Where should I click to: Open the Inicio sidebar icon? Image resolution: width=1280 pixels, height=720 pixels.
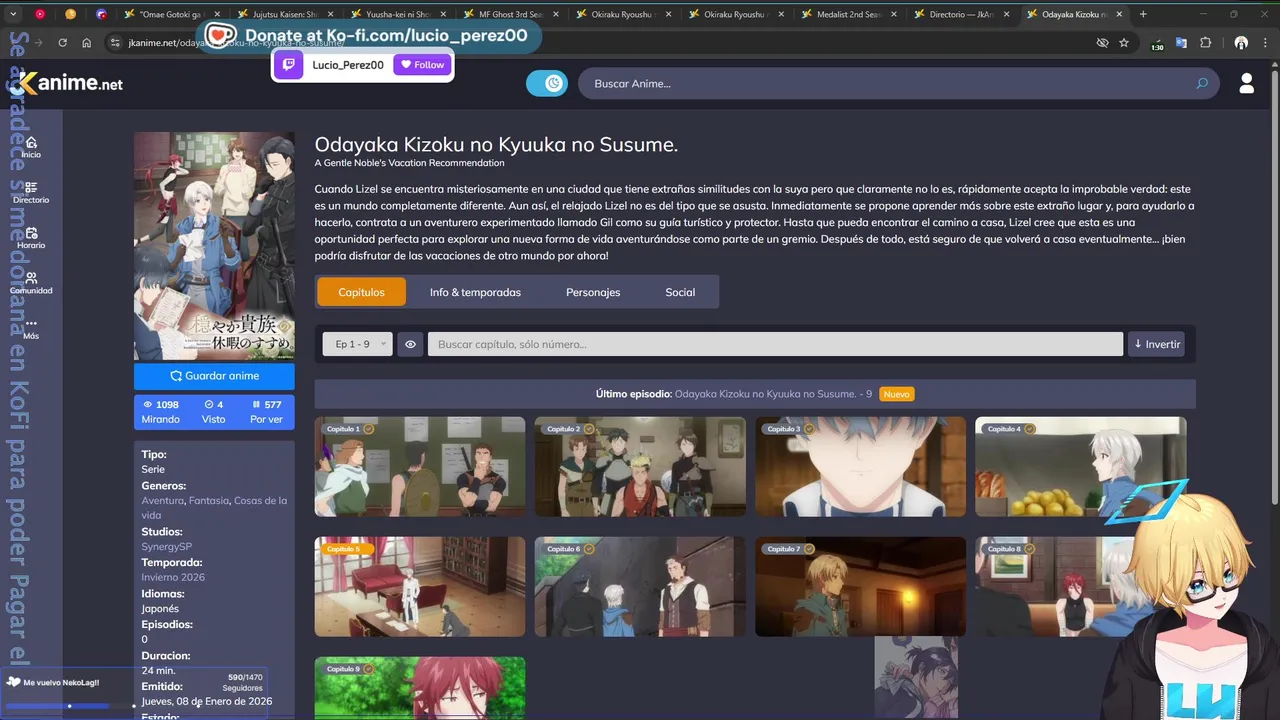pos(31,147)
